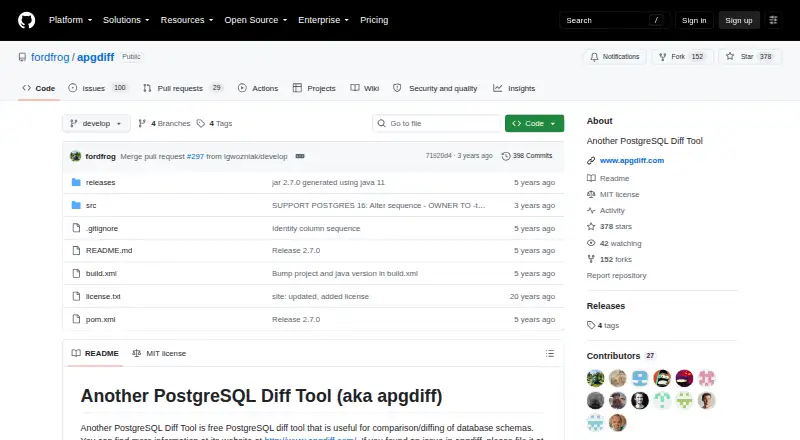This screenshot has width=800, height=440.
Task: Open the releases folder
Action: (101, 182)
